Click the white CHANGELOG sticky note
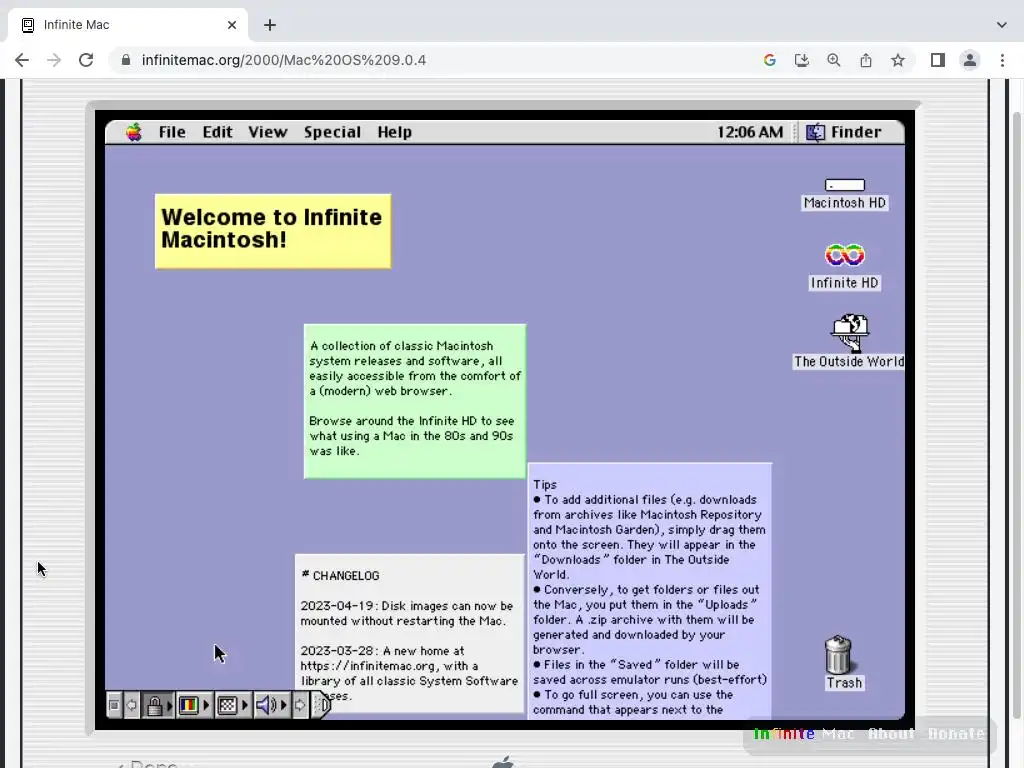 pyautogui.click(x=409, y=633)
